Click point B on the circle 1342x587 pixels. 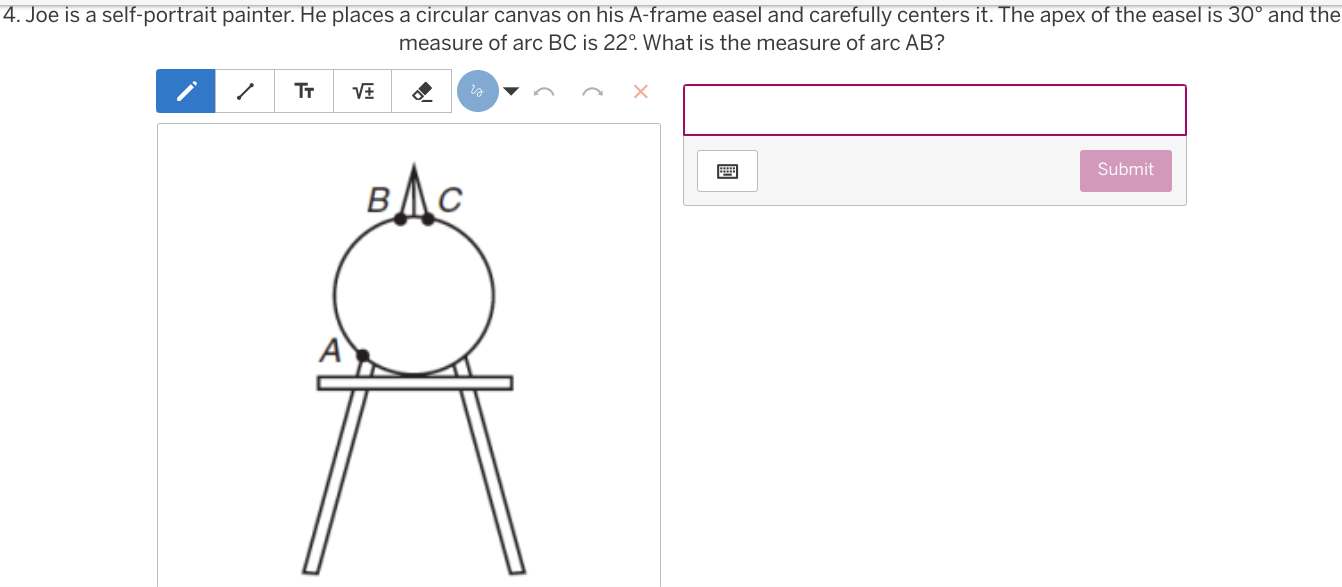pos(401,219)
